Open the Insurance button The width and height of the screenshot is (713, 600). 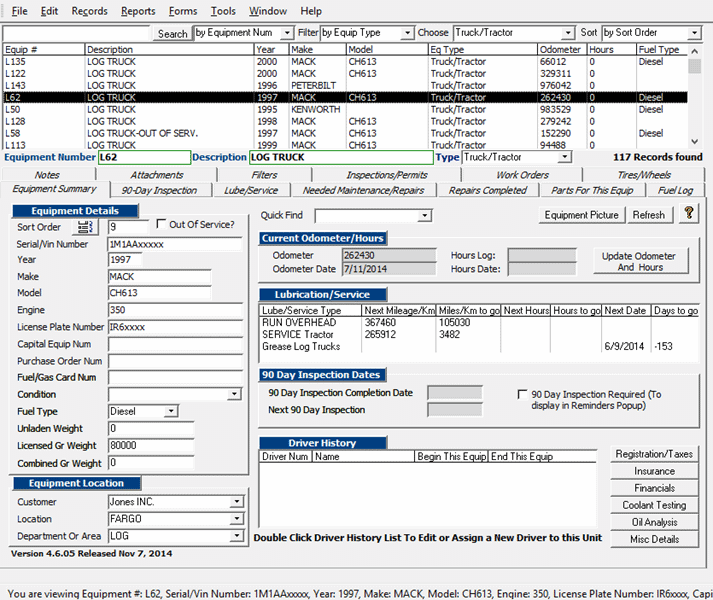(x=654, y=471)
